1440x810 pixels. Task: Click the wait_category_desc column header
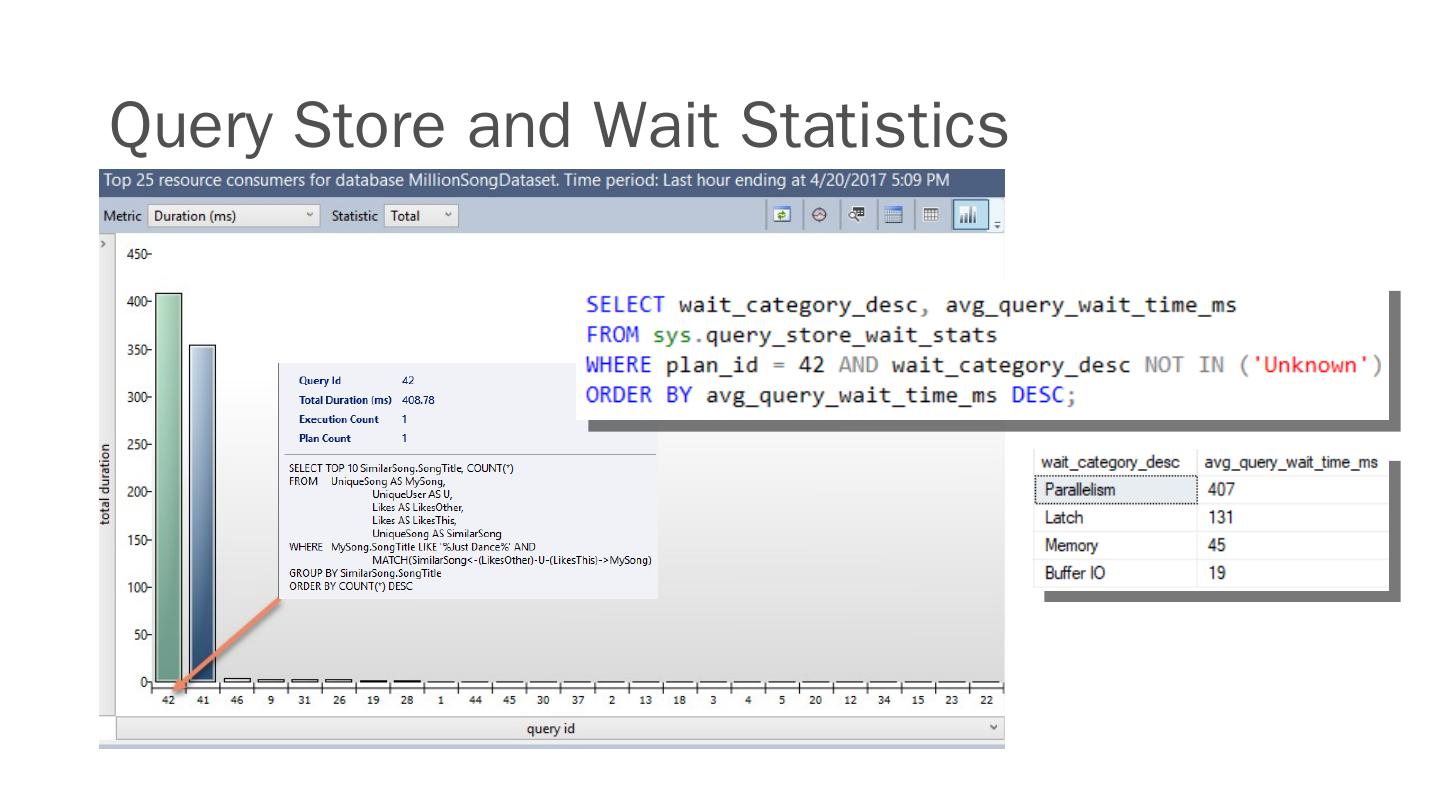[x=1110, y=462]
